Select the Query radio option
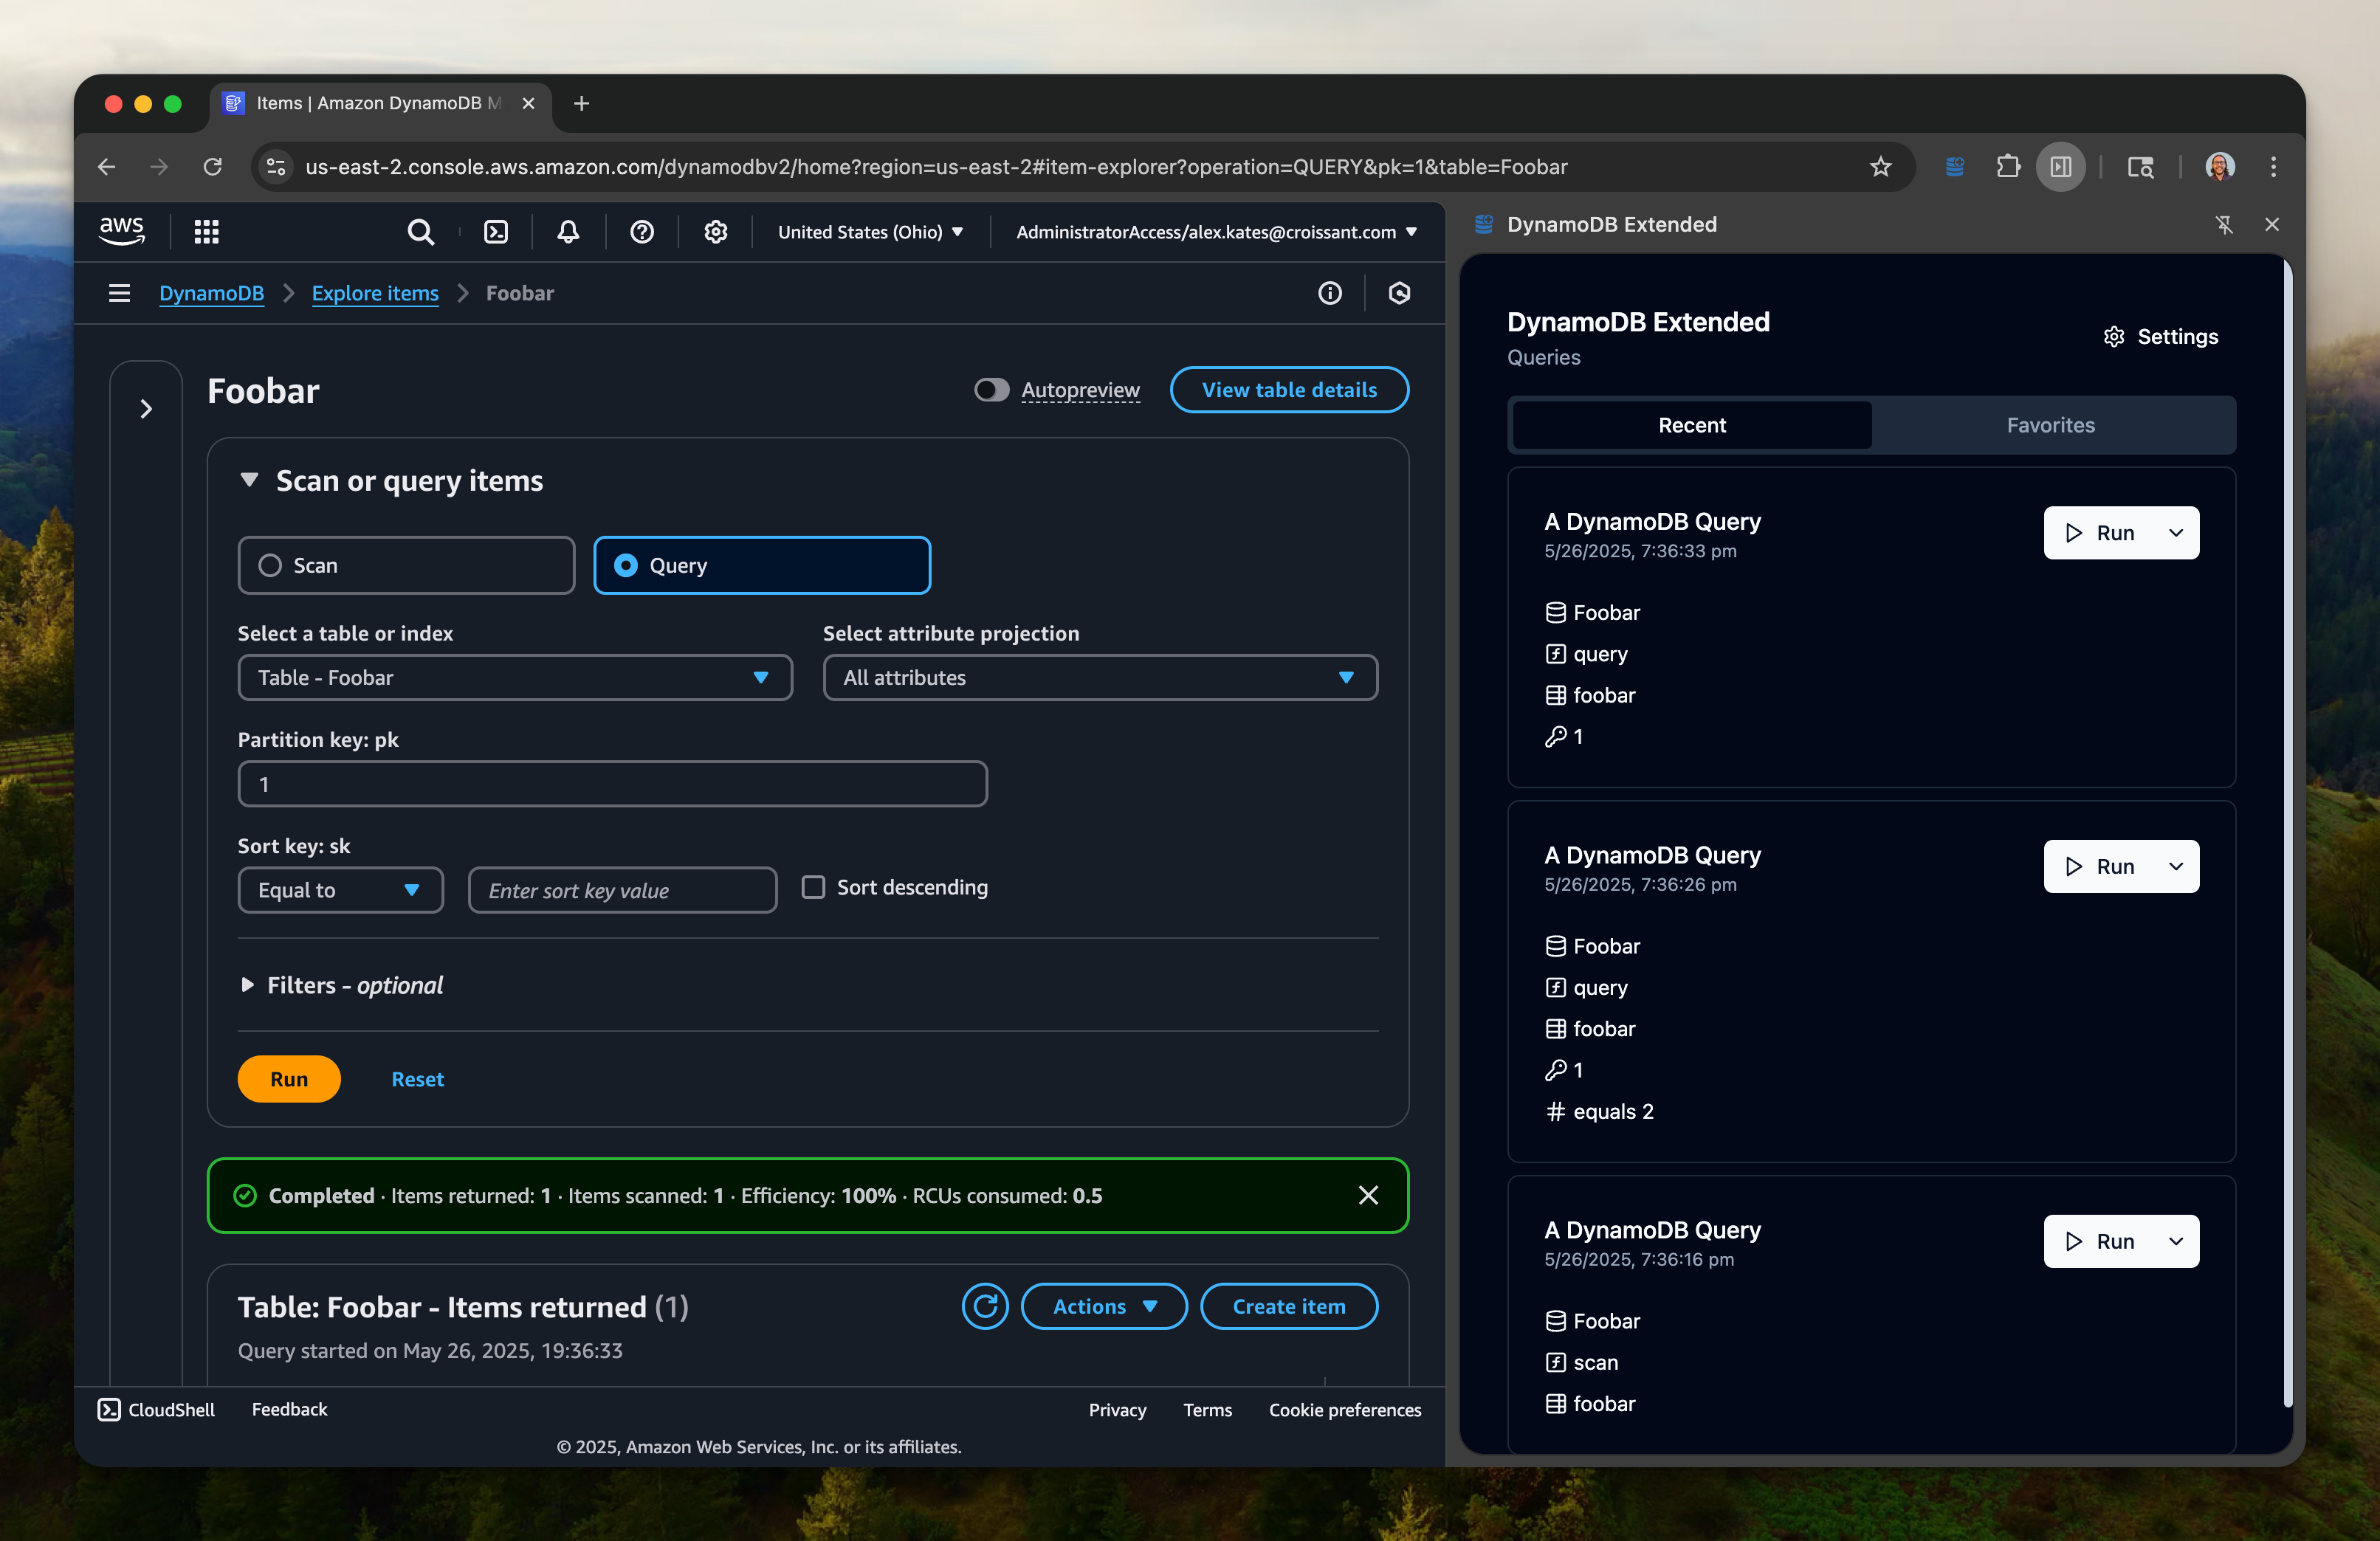This screenshot has width=2380, height=1541. tap(762, 565)
